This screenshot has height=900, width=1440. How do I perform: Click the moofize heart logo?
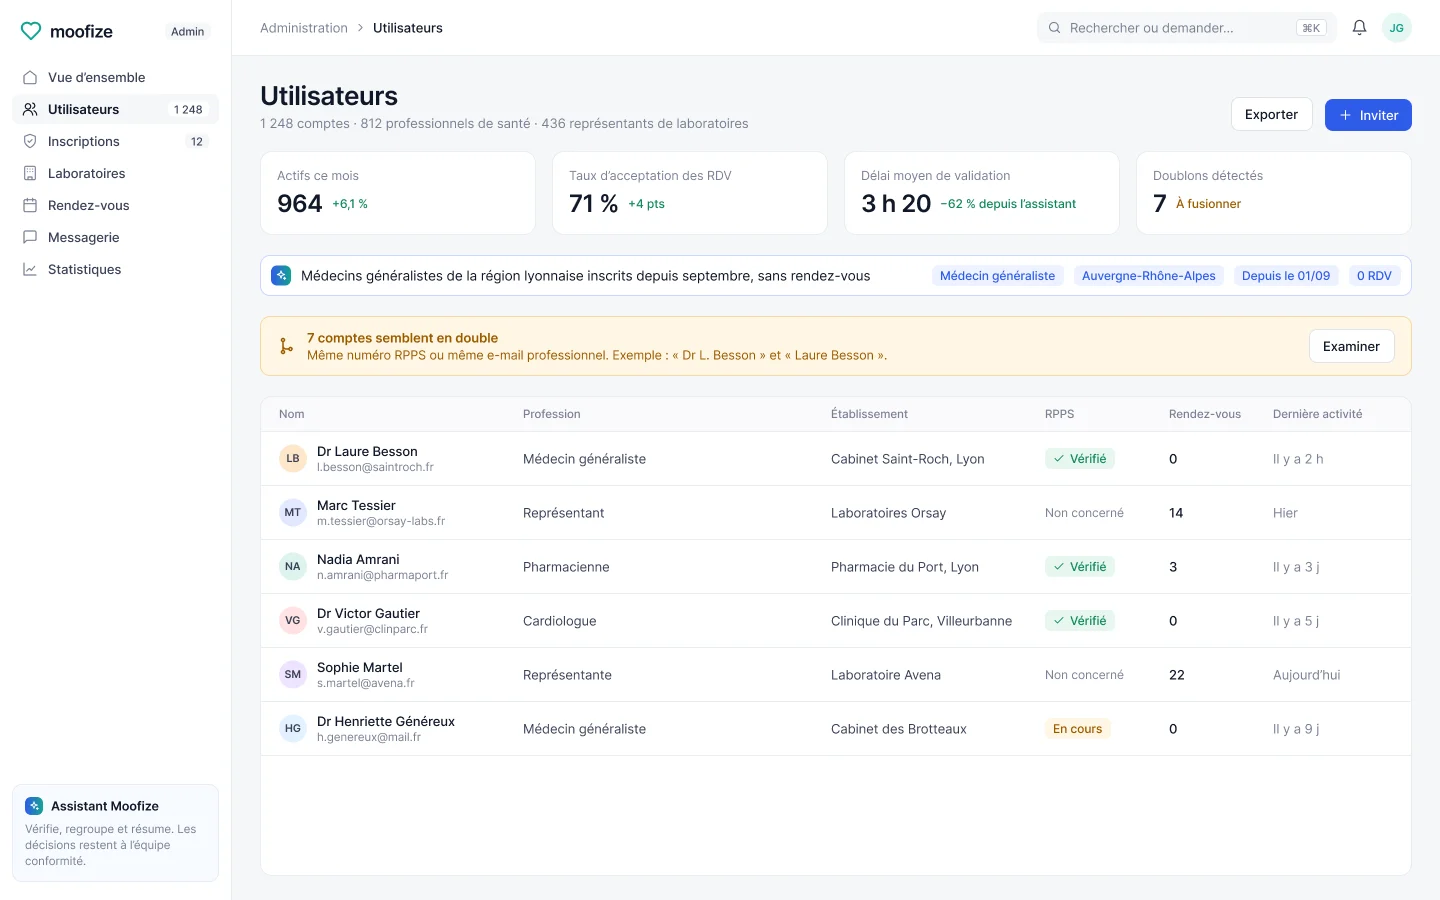pyautogui.click(x=31, y=31)
